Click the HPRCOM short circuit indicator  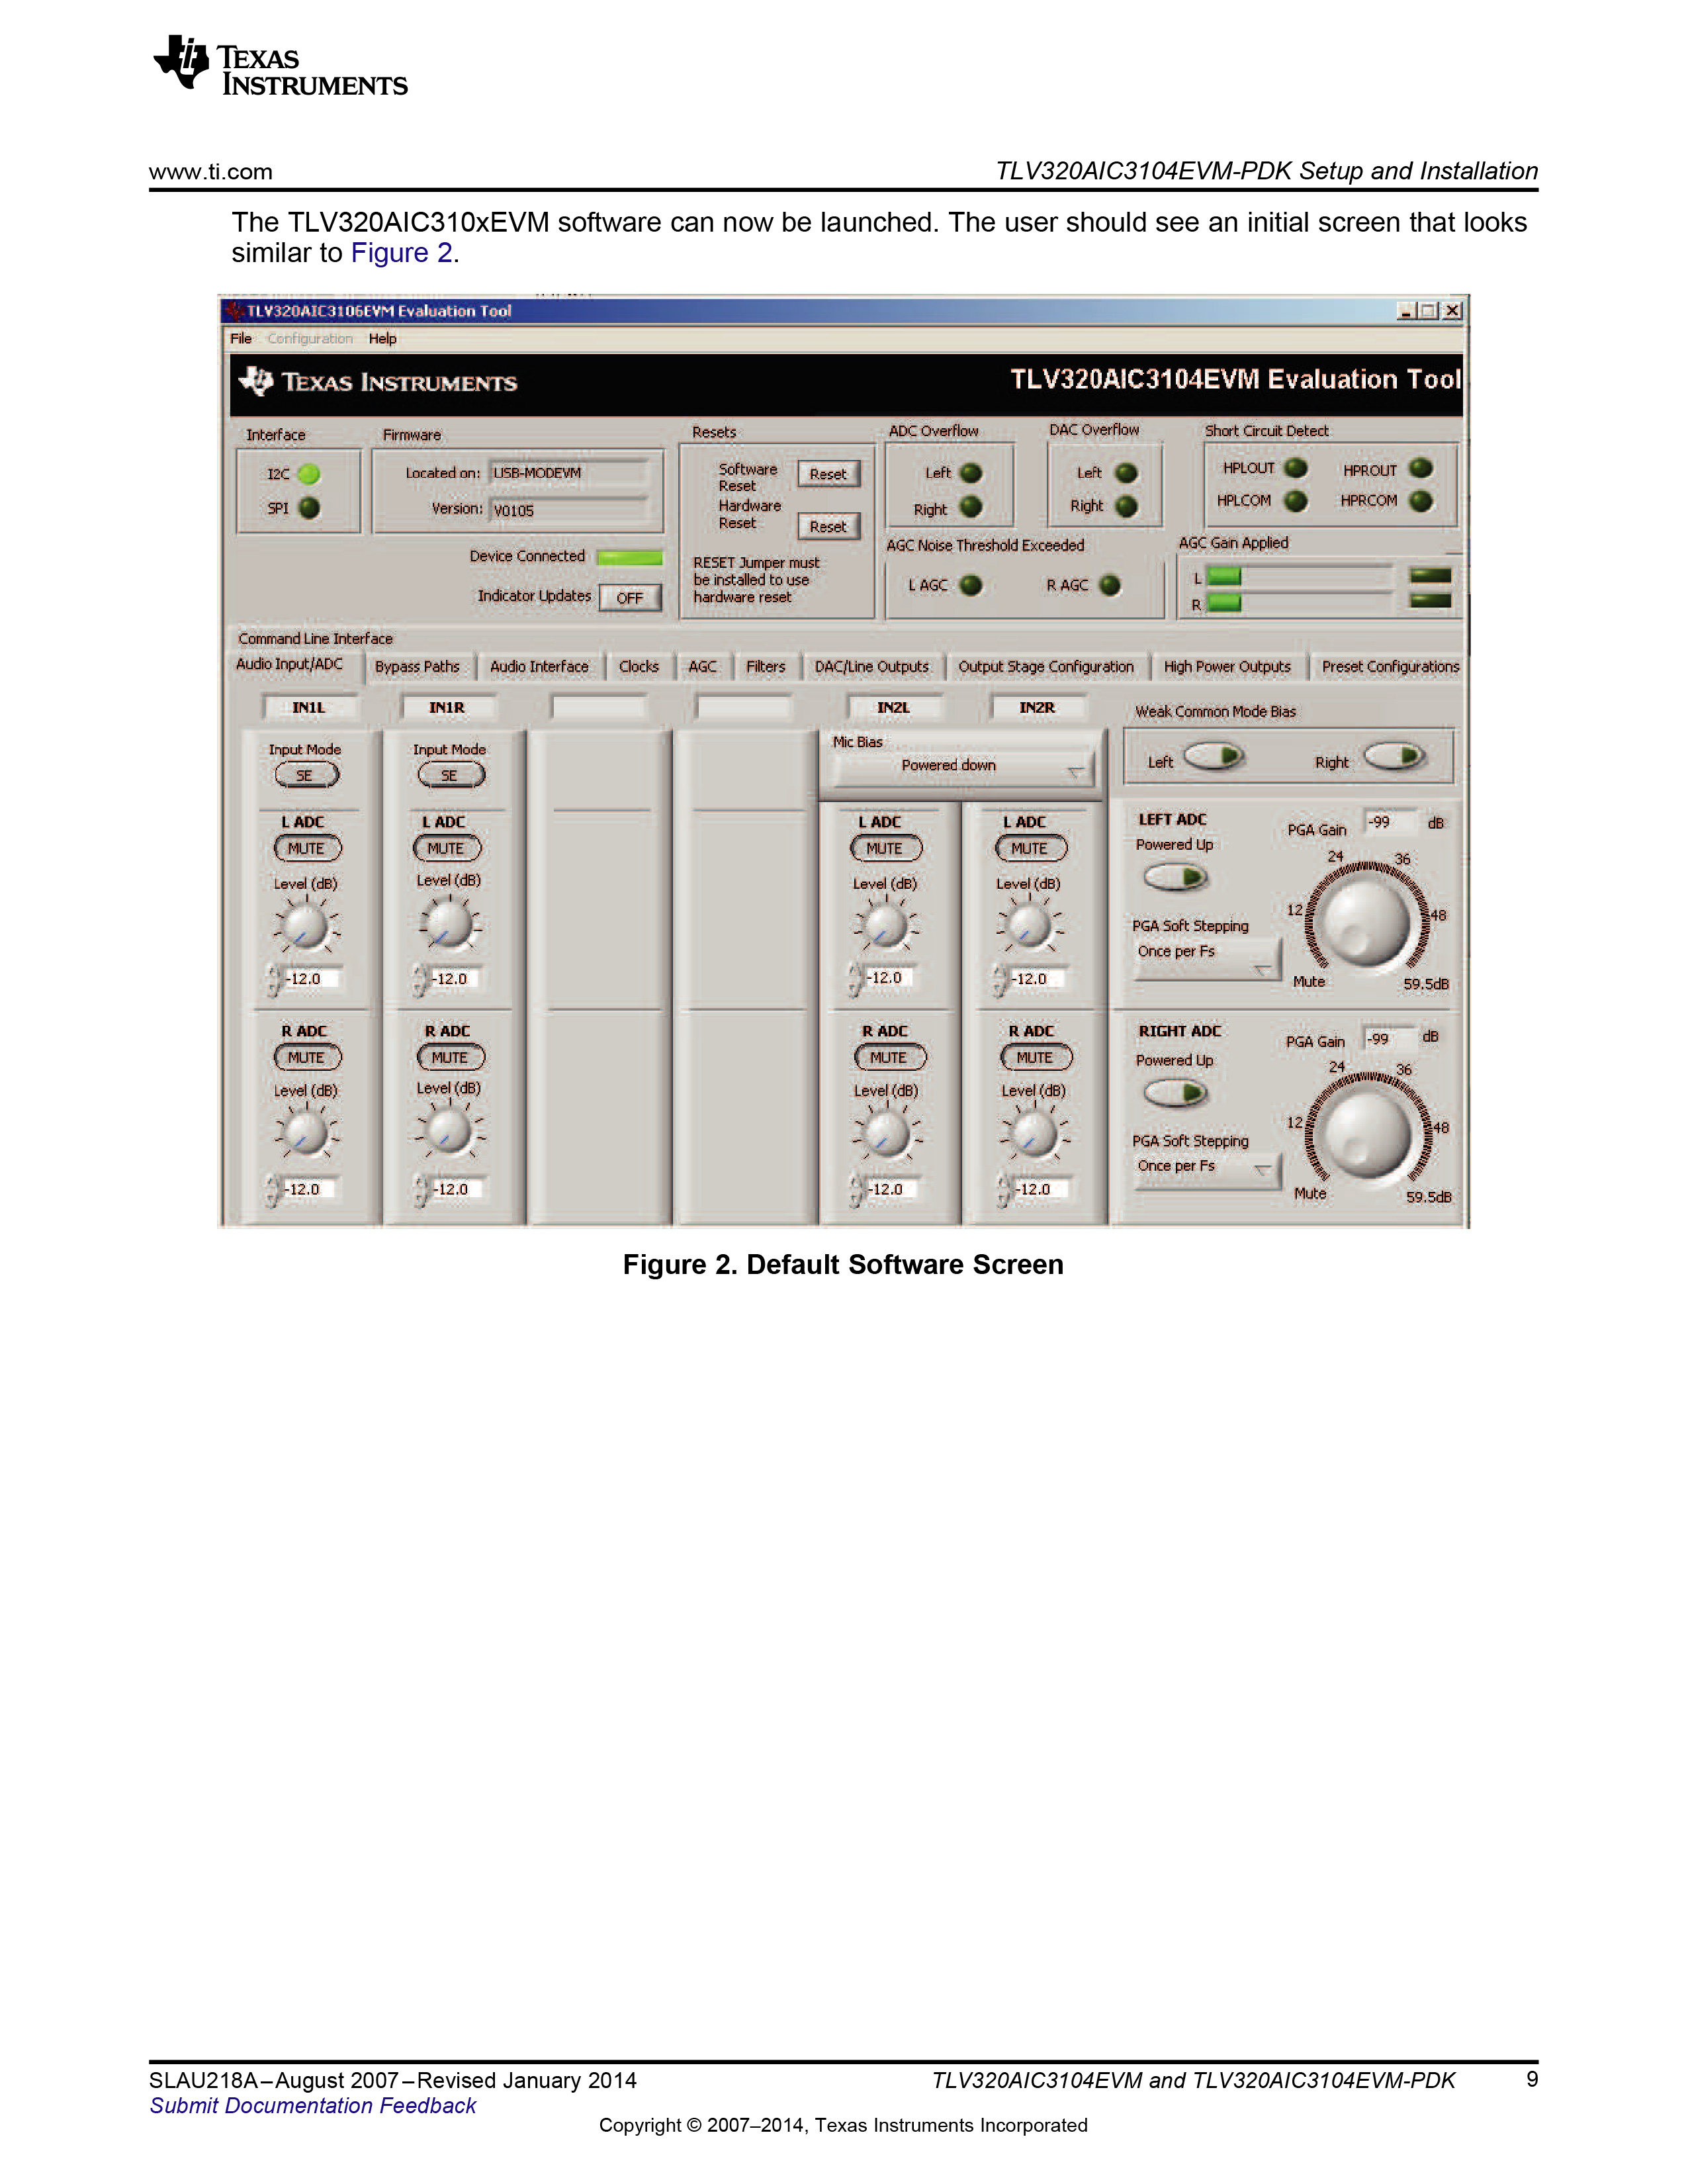click(x=1421, y=500)
